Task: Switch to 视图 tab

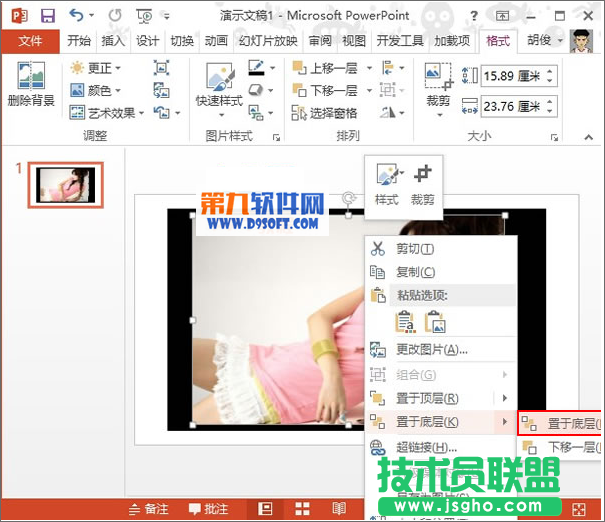Action: click(354, 41)
